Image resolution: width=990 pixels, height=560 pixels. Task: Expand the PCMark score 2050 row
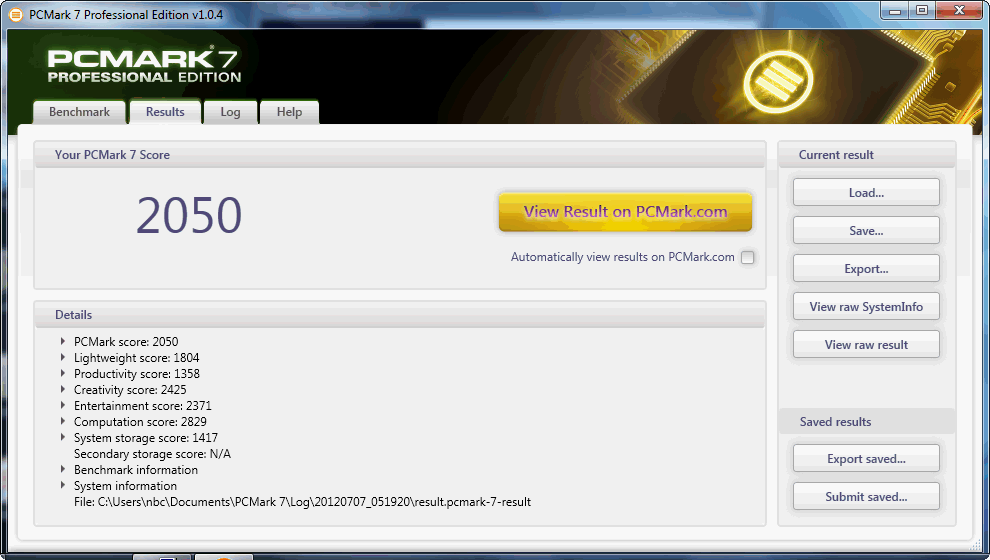click(63, 341)
